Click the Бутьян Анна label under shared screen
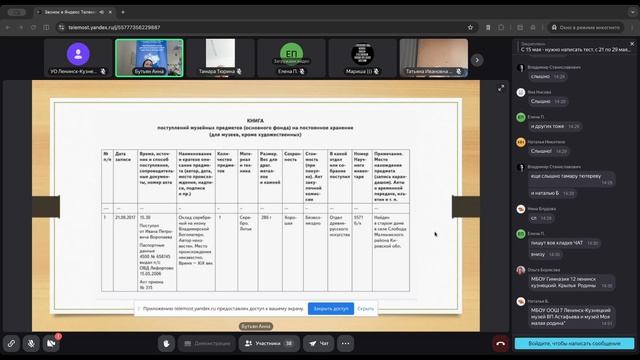The height and width of the screenshot is (360, 640). (x=256, y=326)
